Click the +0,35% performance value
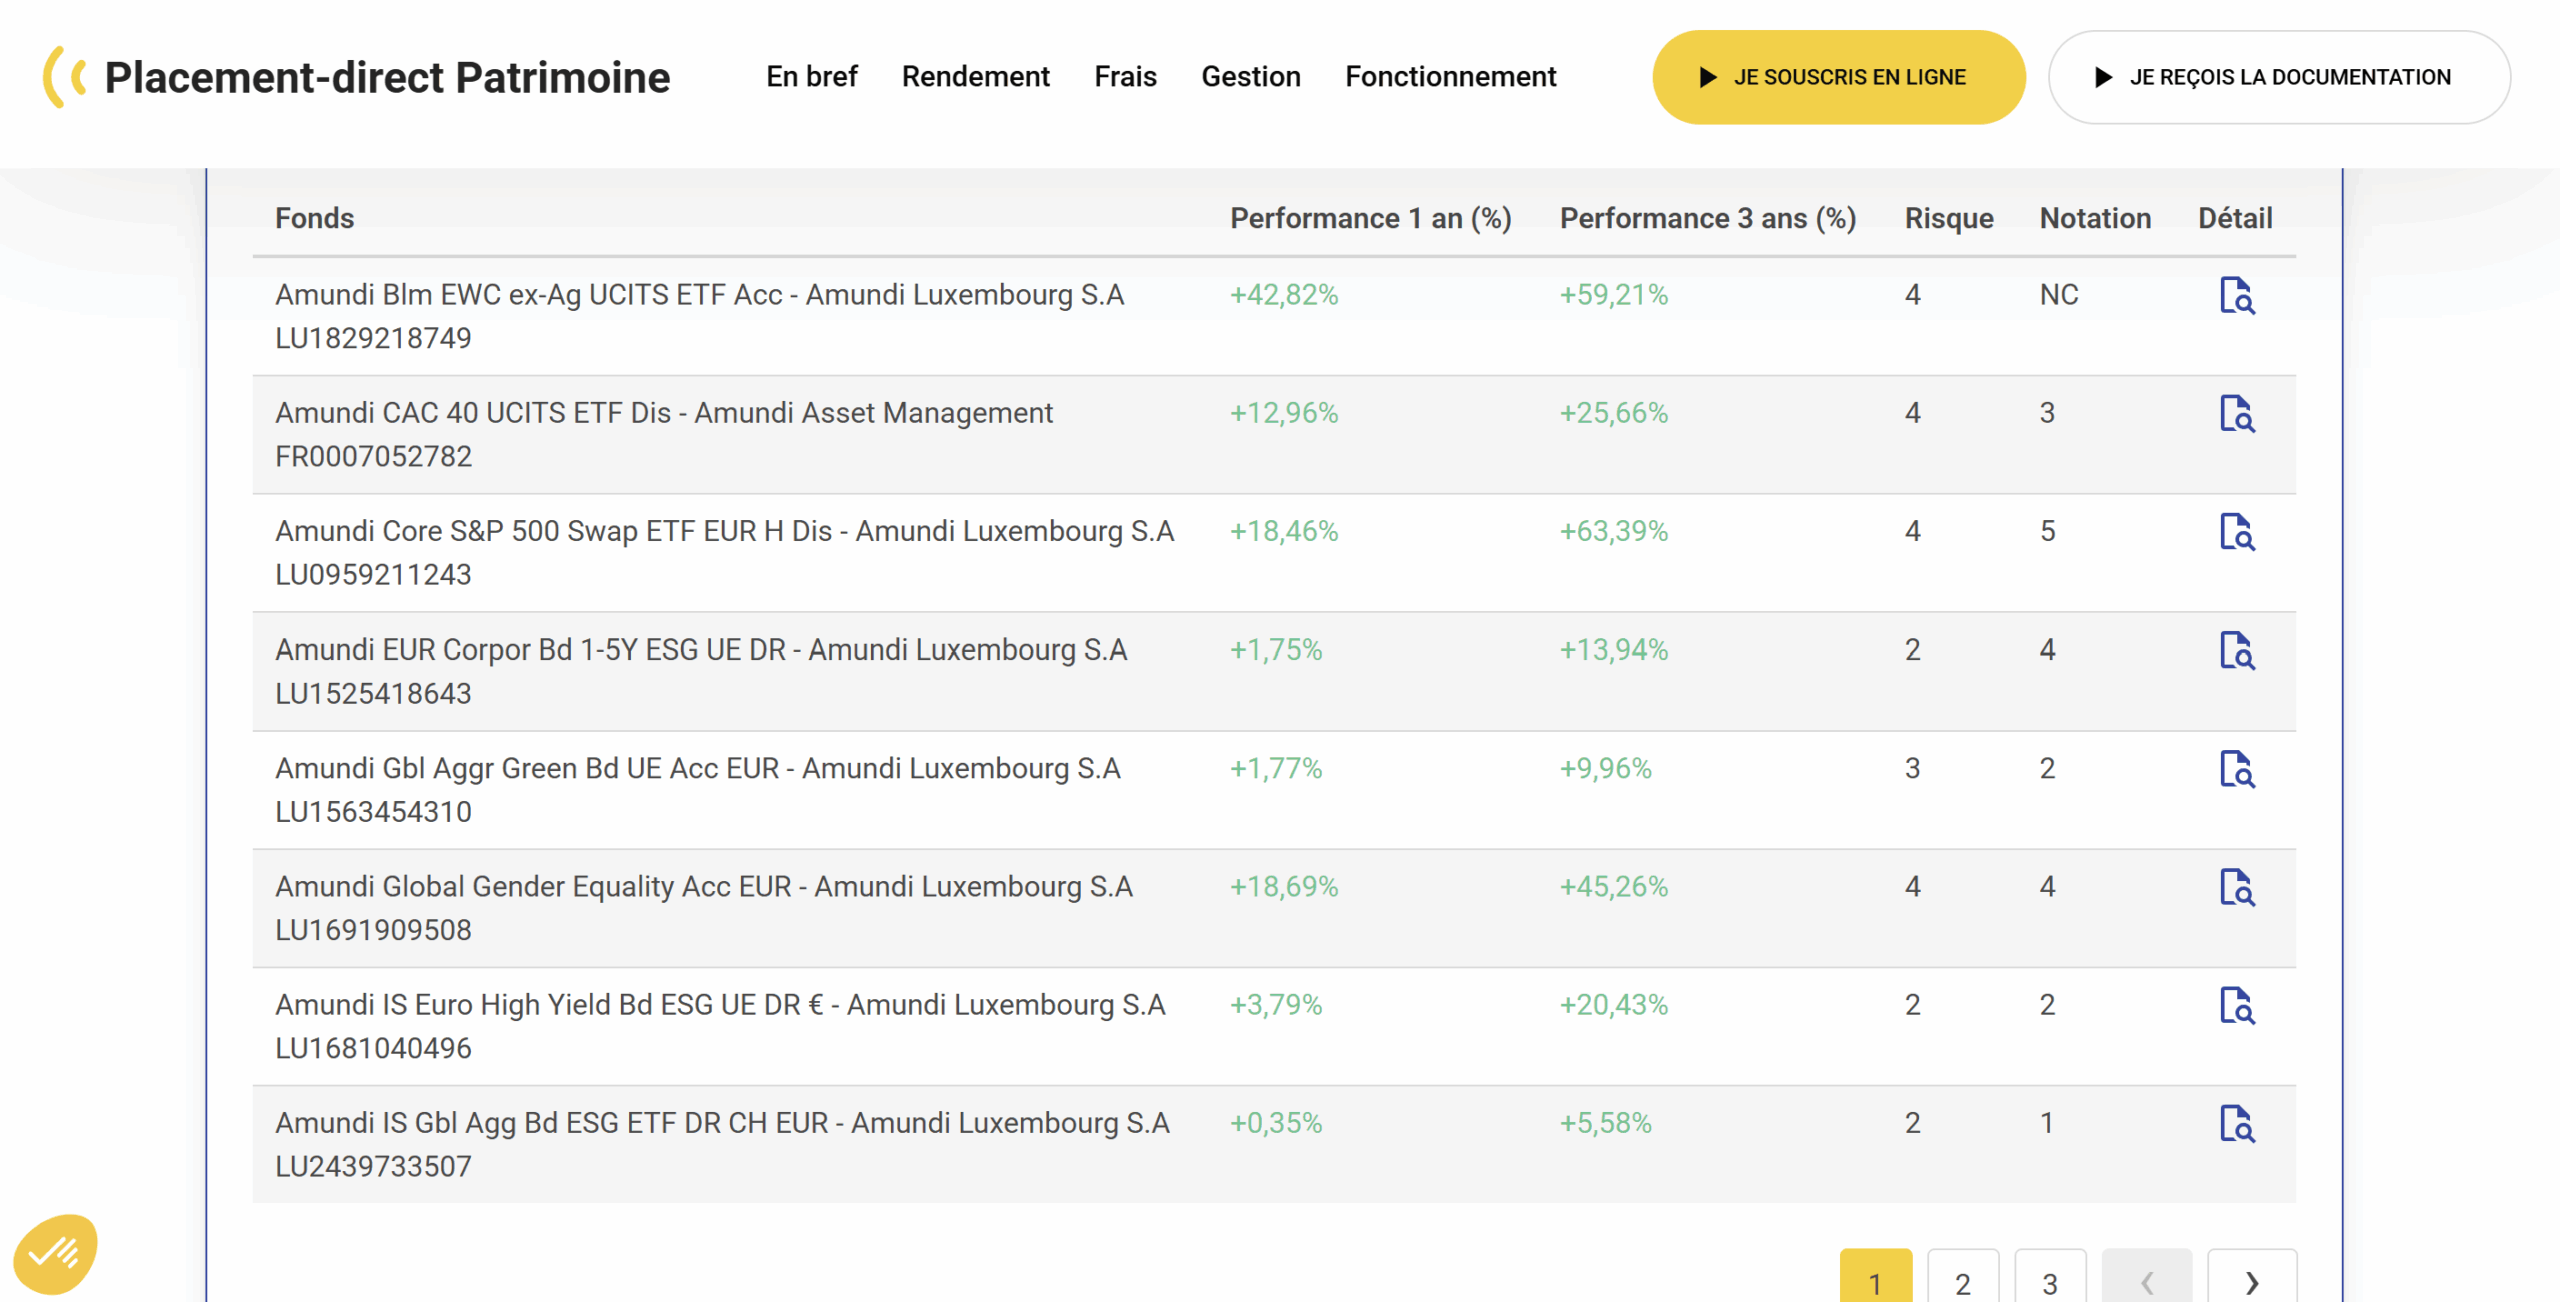 click(1276, 1123)
